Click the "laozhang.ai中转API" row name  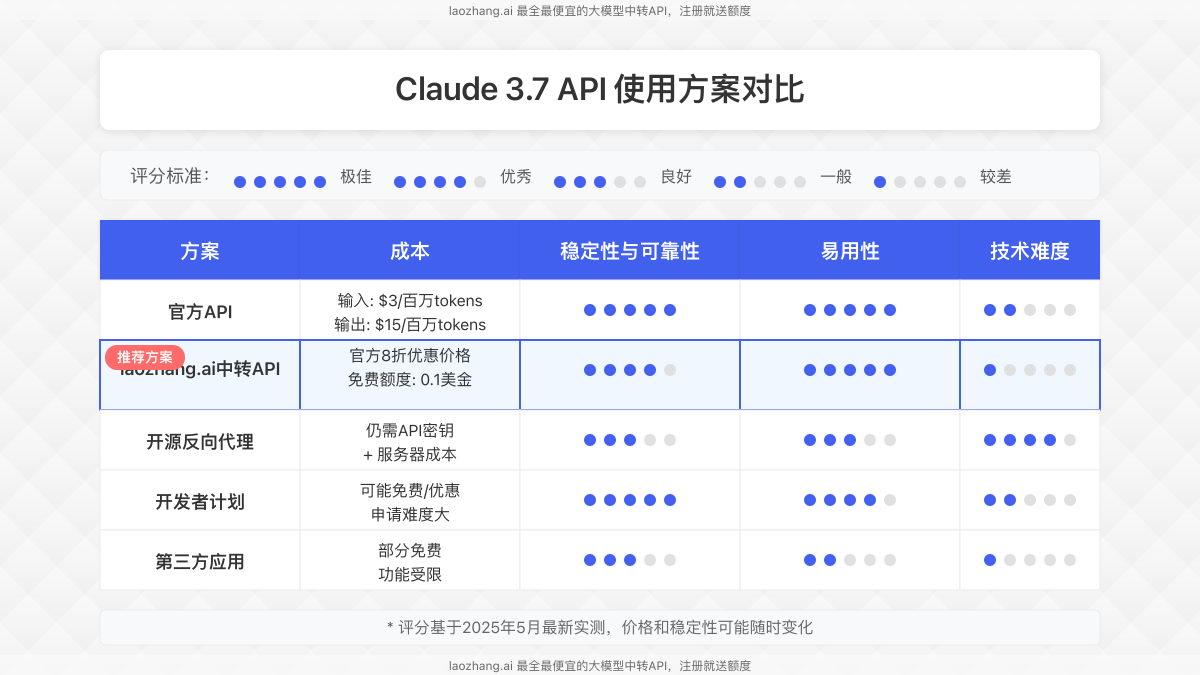(200, 369)
